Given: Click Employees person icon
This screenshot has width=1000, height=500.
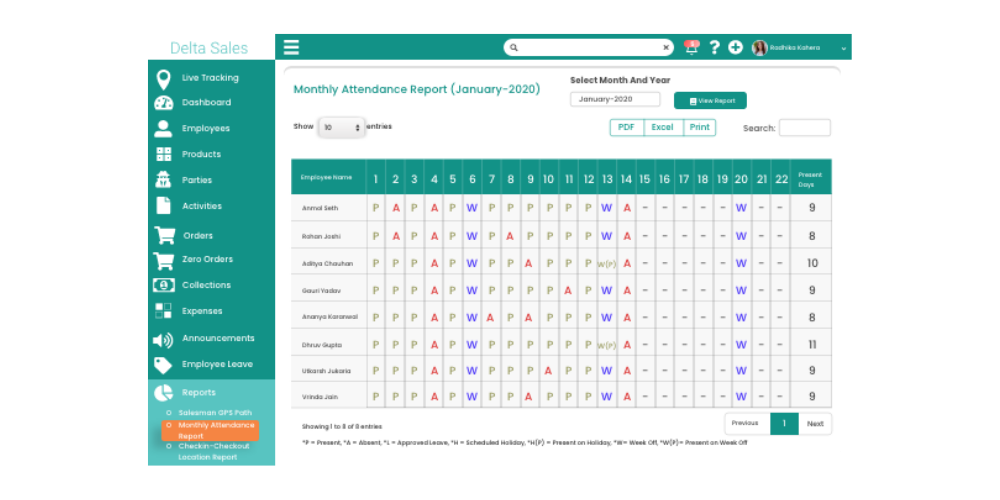Looking at the screenshot, I should point(163,128).
